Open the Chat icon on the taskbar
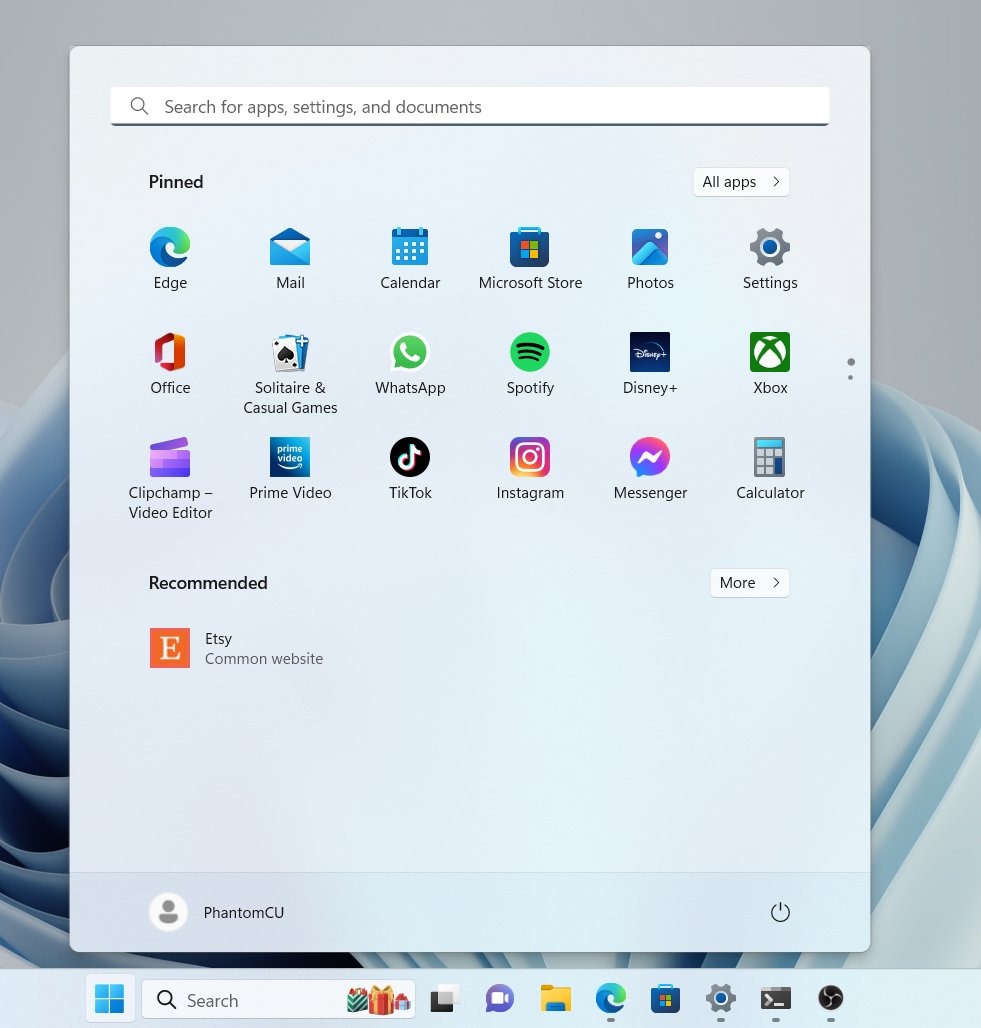The image size is (981, 1028). point(500,998)
